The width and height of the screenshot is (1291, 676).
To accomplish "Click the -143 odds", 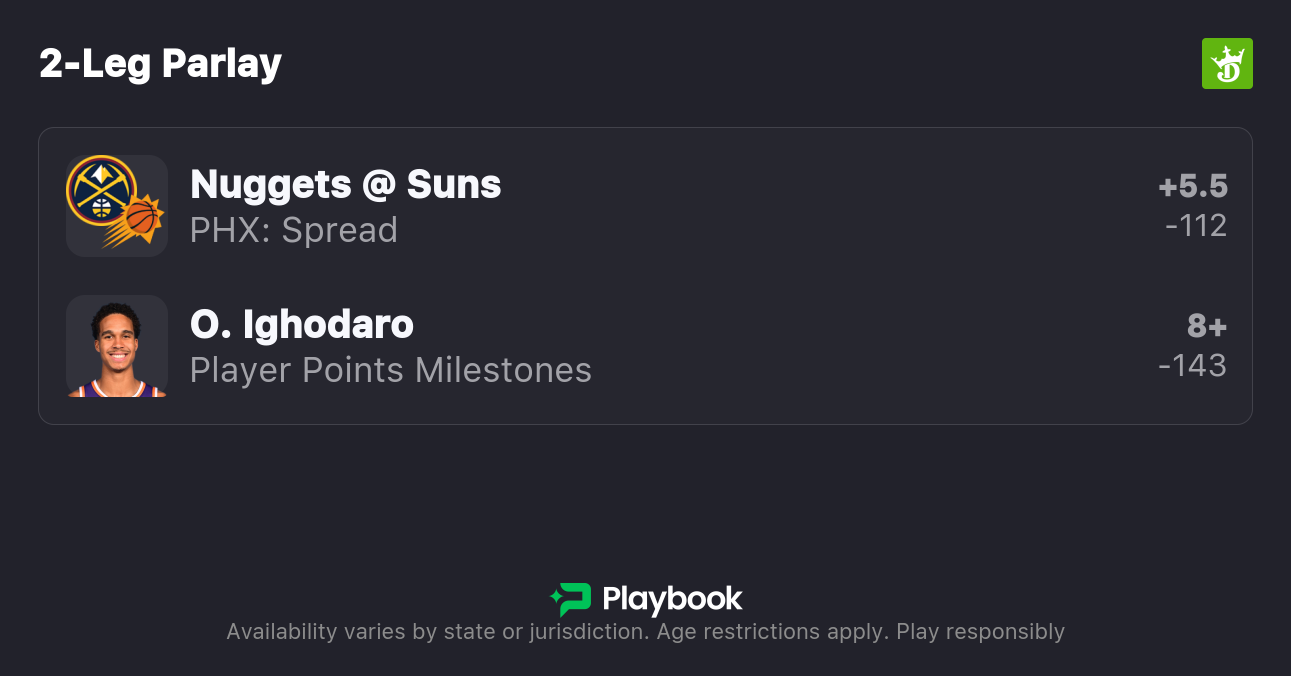I will (x=1192, y=366).
